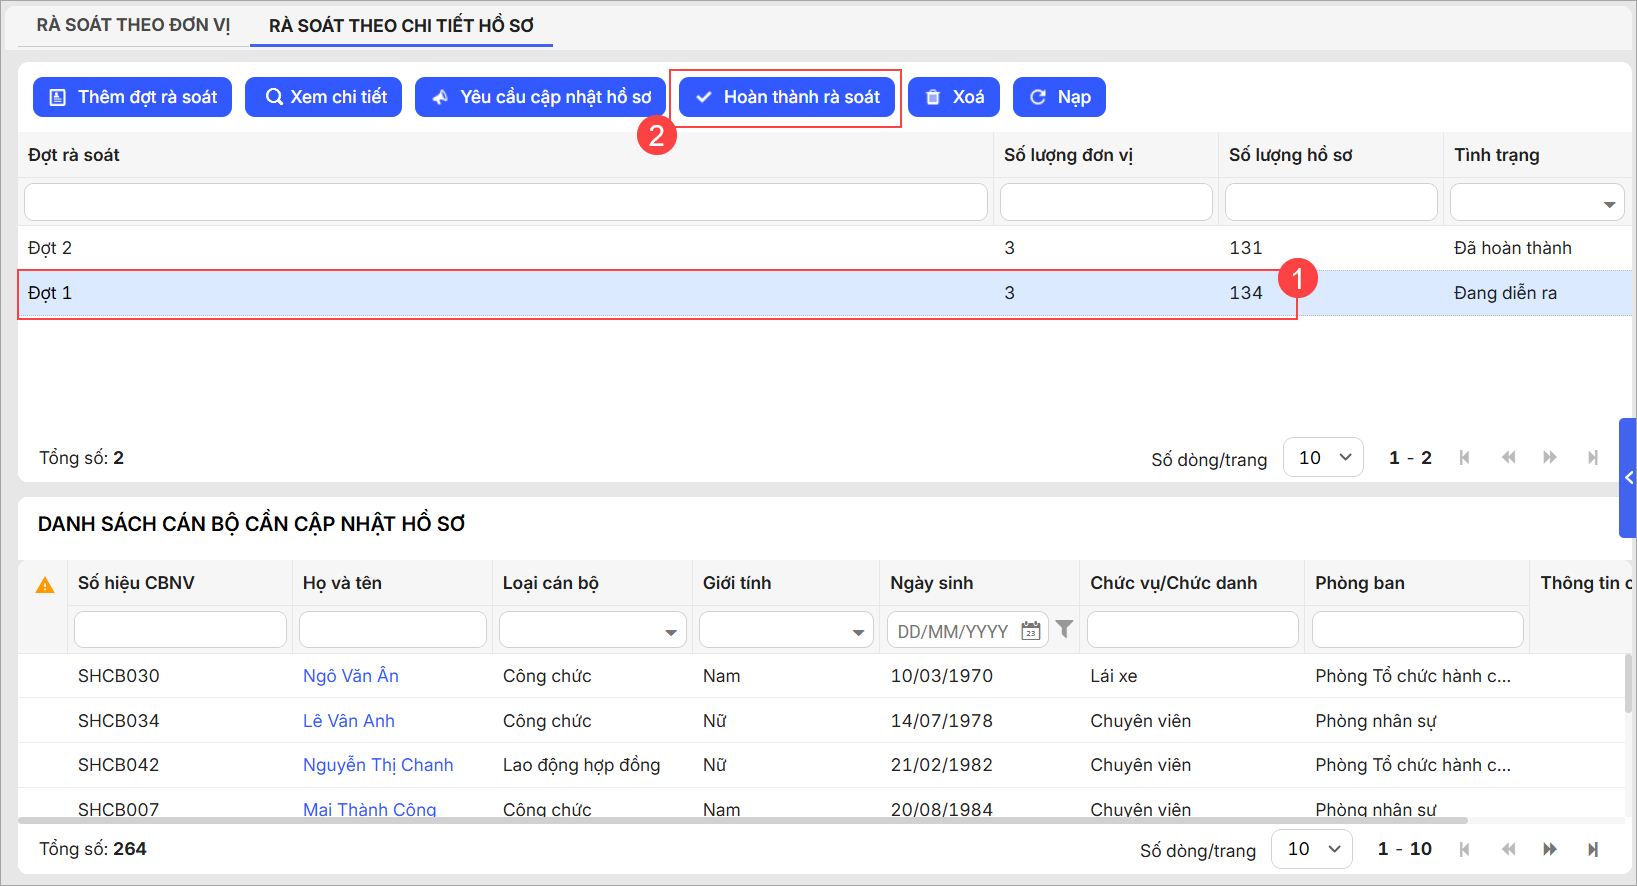1637x886 pixels.
Task: Click the horizontal scrollbar of employee table
Action: click(742, 821)
